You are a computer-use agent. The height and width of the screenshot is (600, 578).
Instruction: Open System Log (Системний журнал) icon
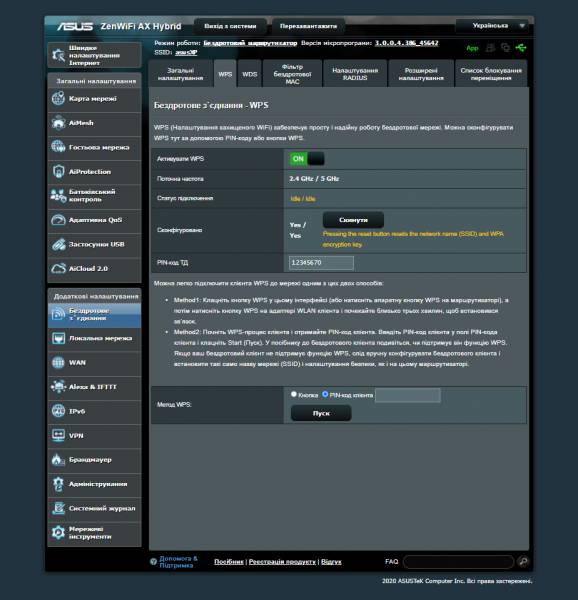(x=58, y=508)
